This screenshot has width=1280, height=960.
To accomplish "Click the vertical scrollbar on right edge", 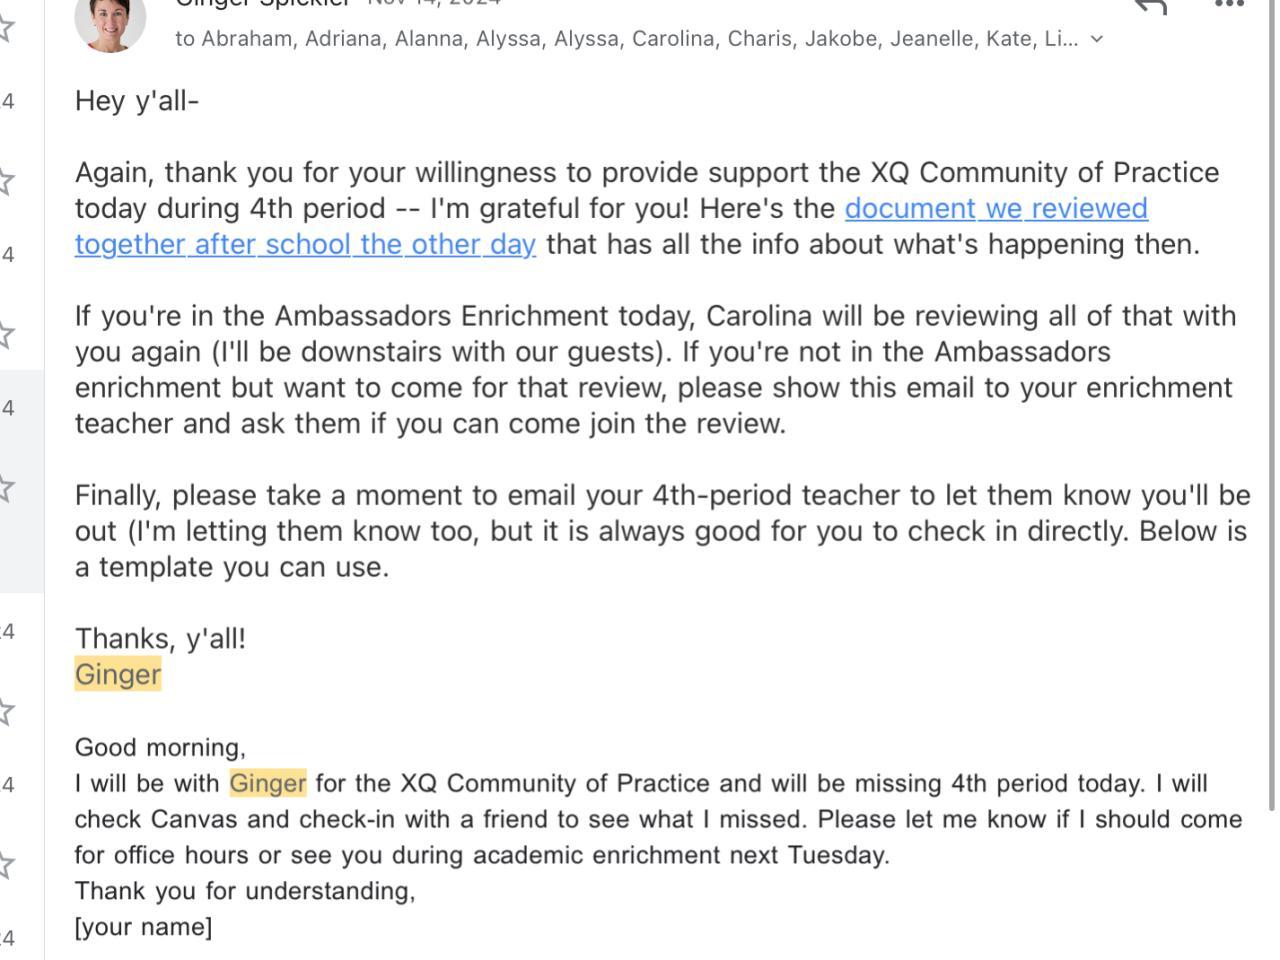I will (1272, 400).
